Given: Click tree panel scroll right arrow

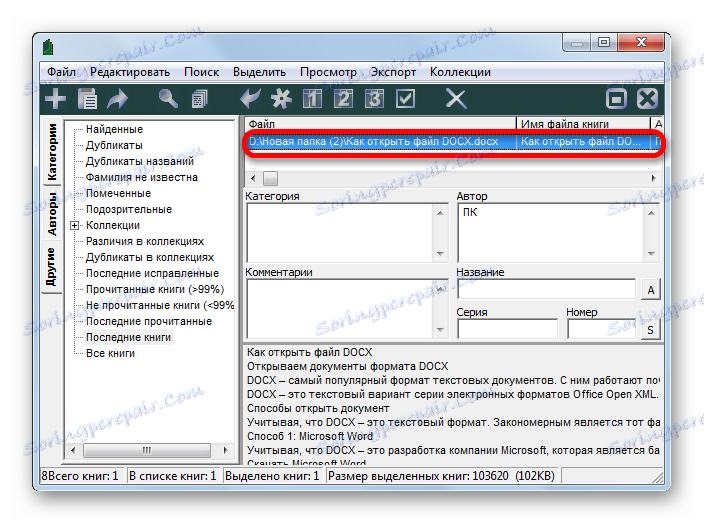Looking at the screenshot, I should click(x=226, y=450).
